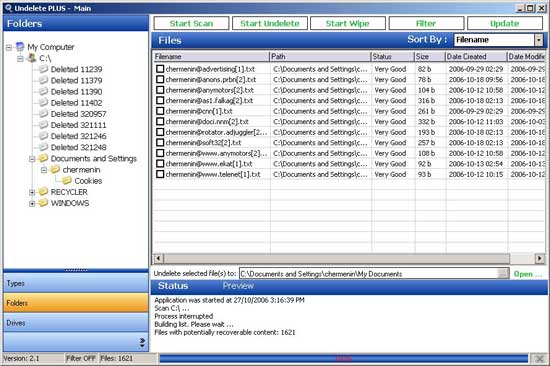
Task: Tick the chermenin@anymotors[2].txt checkbox
Action: pos(160,90)
